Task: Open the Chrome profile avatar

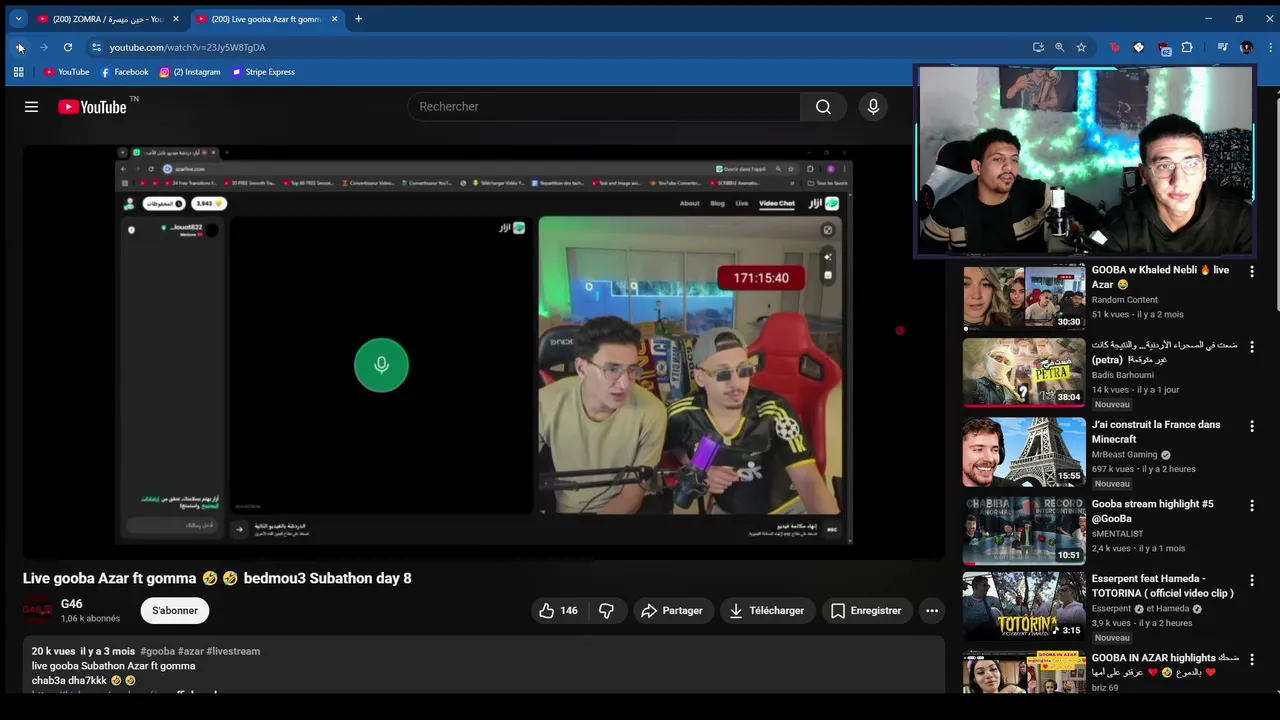Action: pyautogui.click(x=1246, y=47)
